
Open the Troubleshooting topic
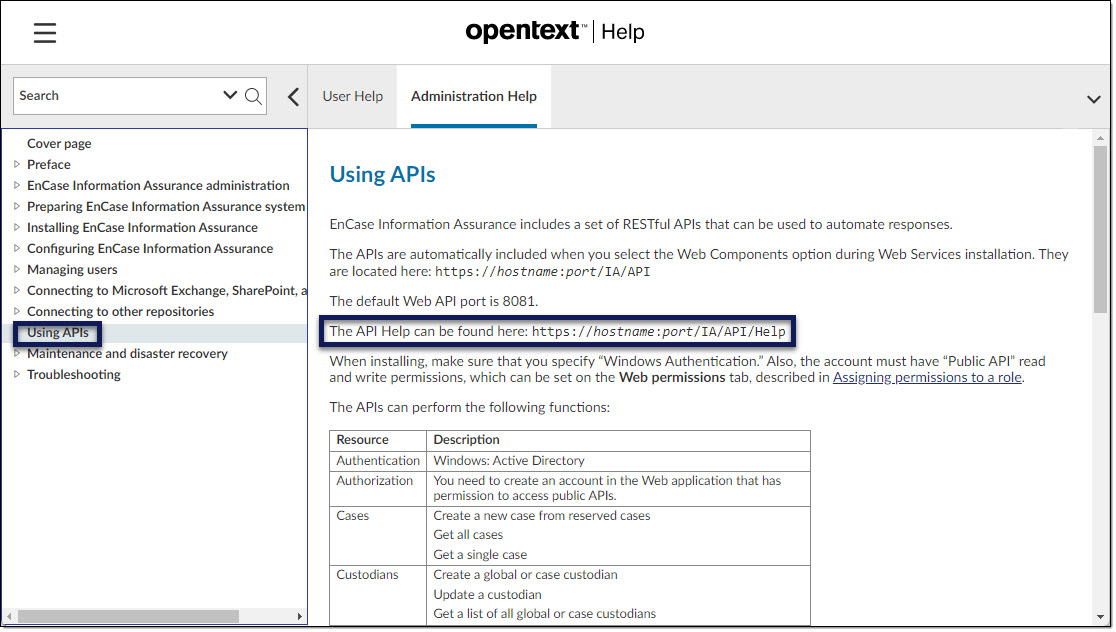(73, 374)
